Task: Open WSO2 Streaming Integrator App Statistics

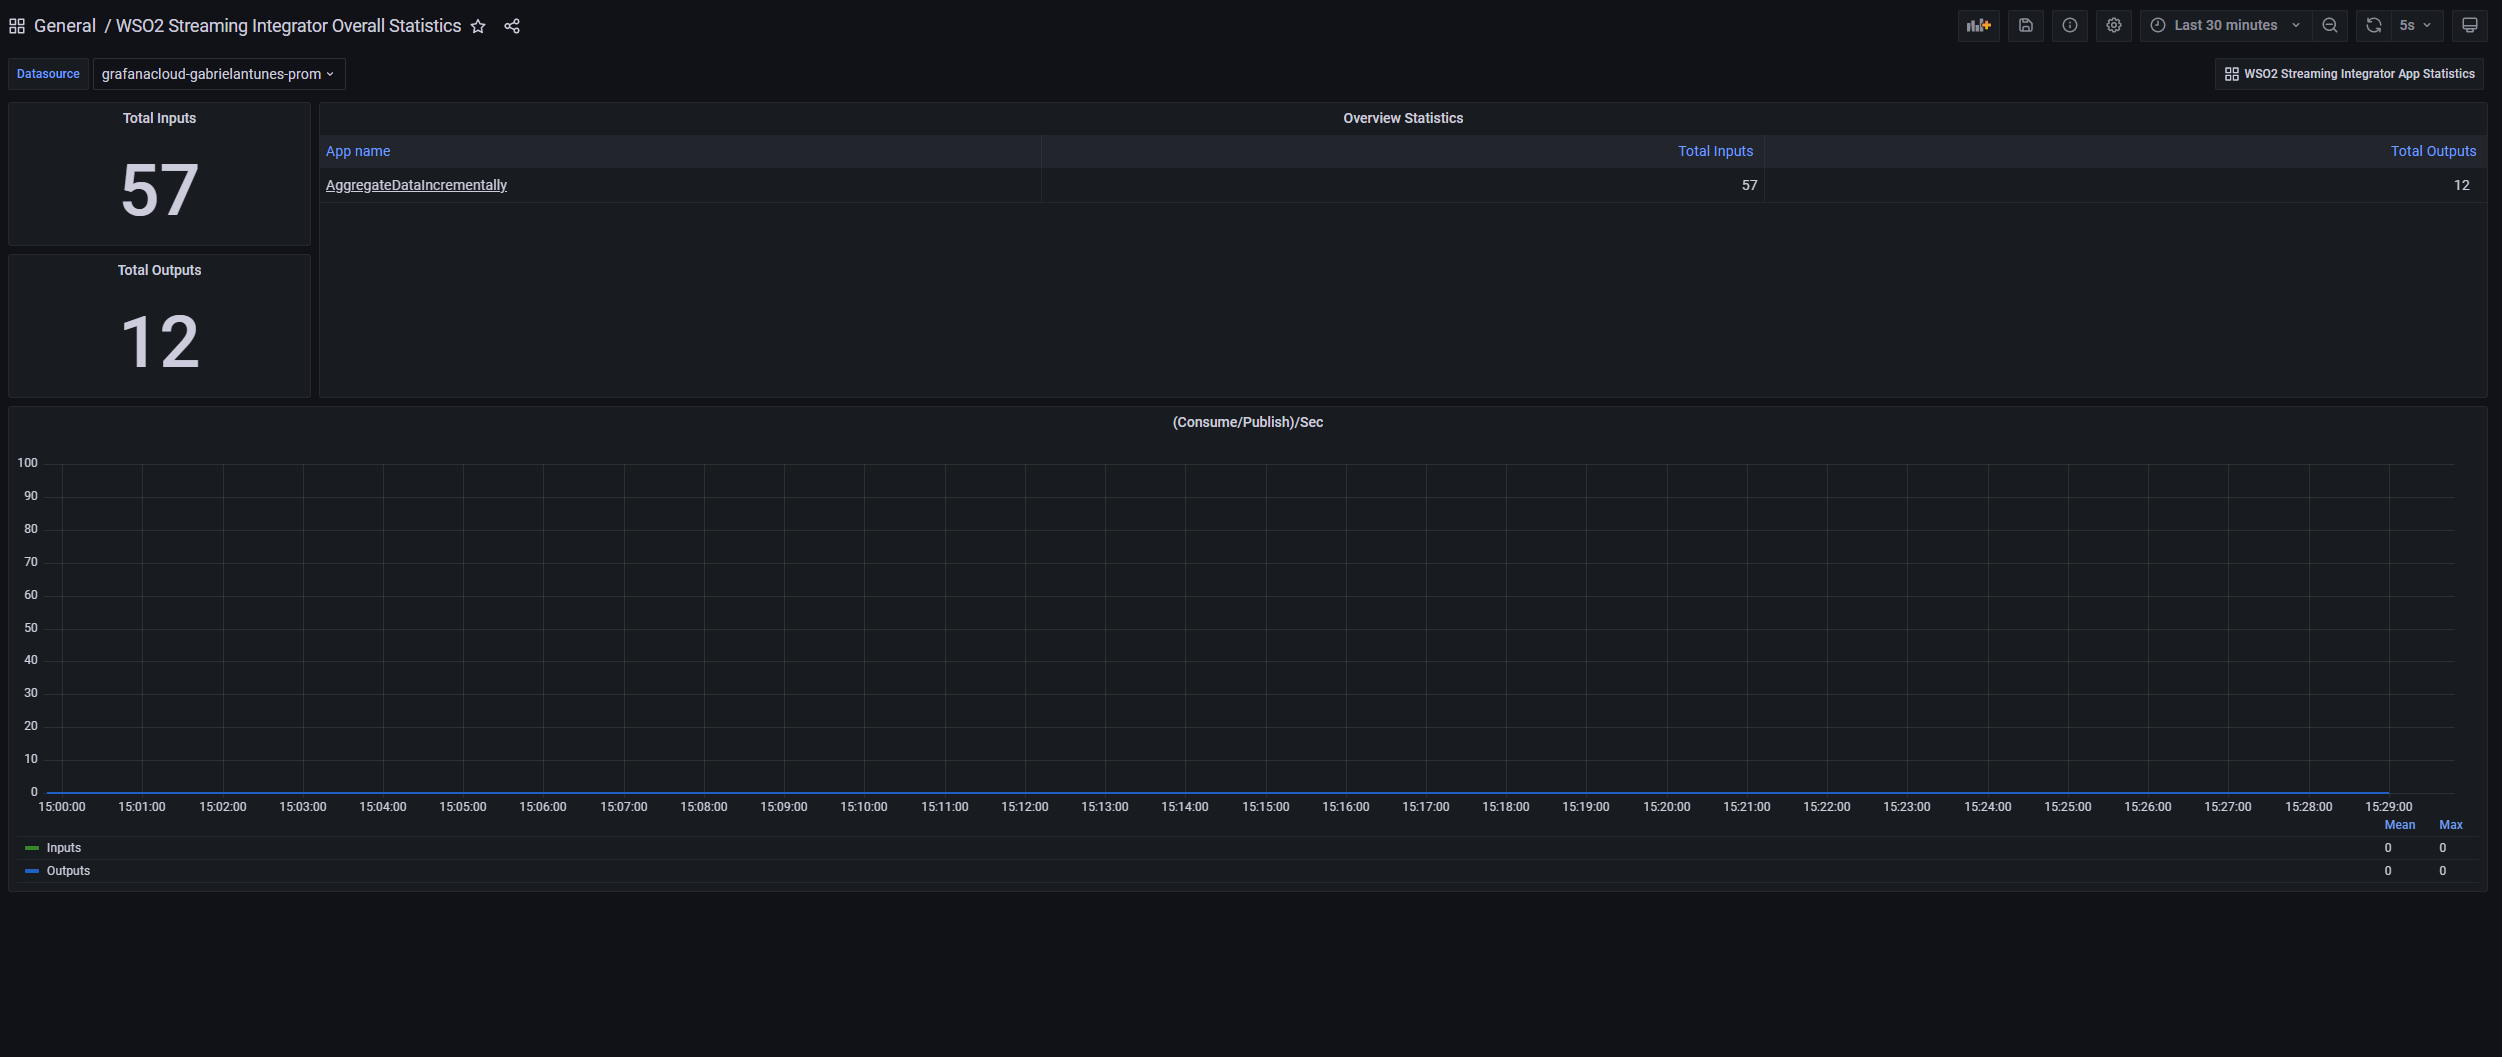Action: [2348, 73]
